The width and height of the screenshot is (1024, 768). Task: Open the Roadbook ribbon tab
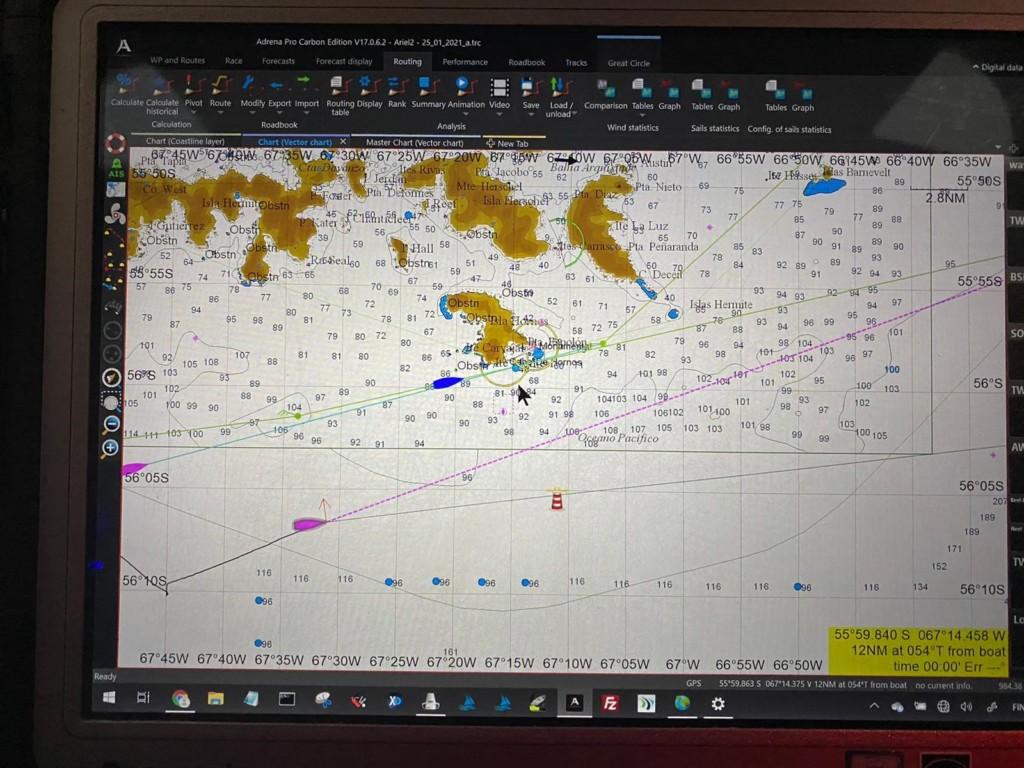click(x=526, y=63)
